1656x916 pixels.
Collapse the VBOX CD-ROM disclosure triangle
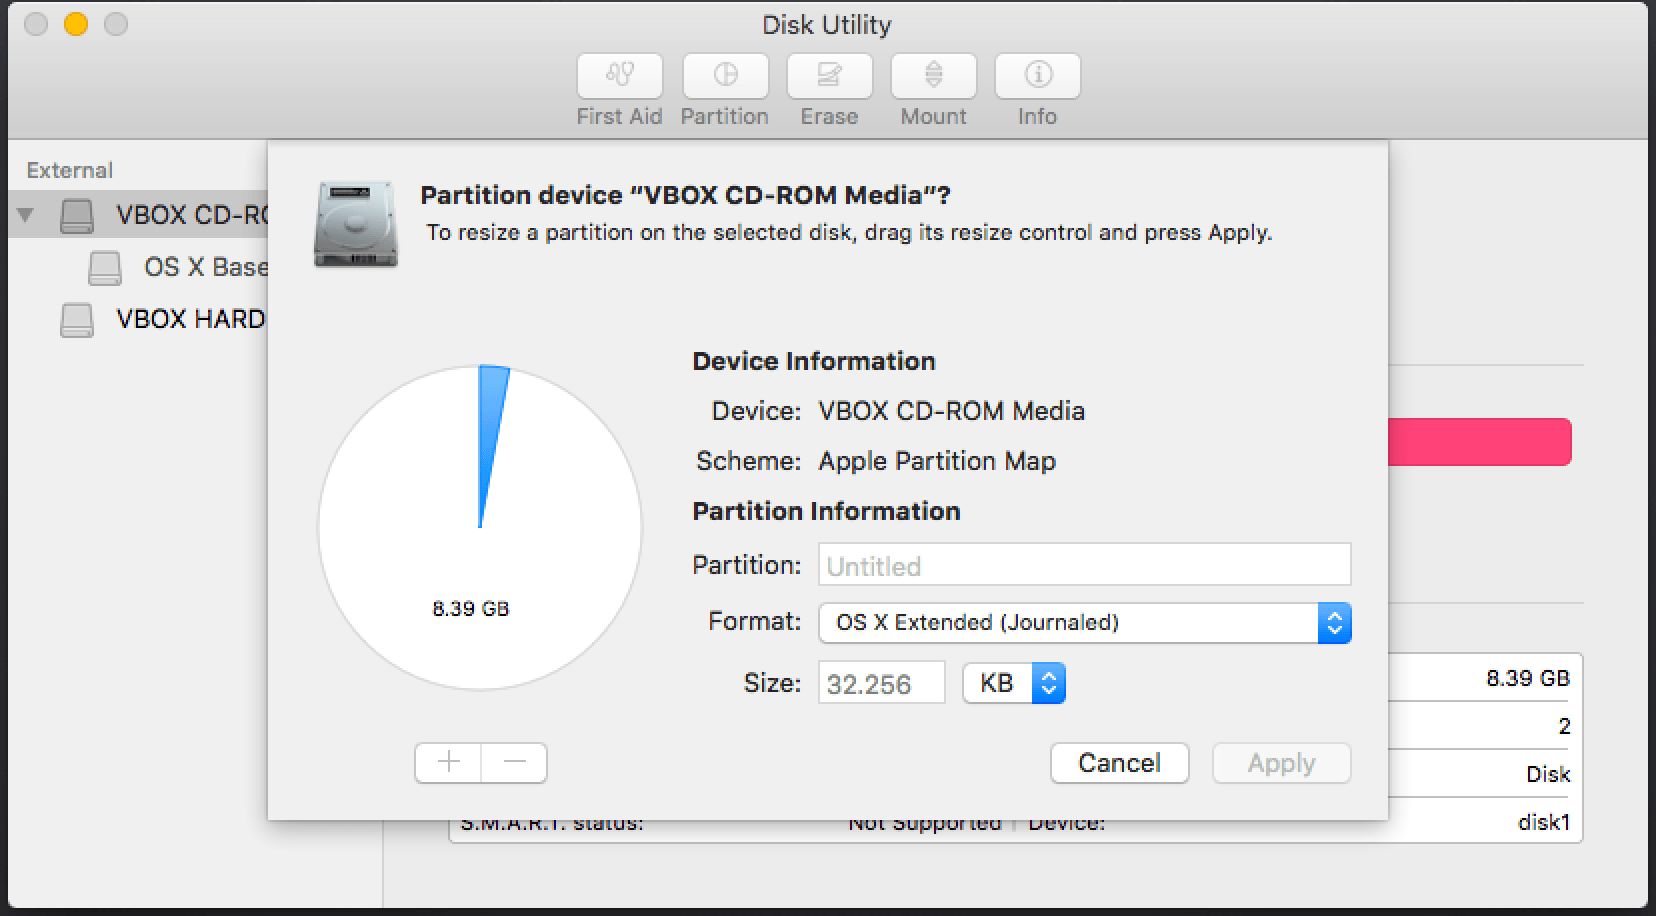click(x=26, y=214)
